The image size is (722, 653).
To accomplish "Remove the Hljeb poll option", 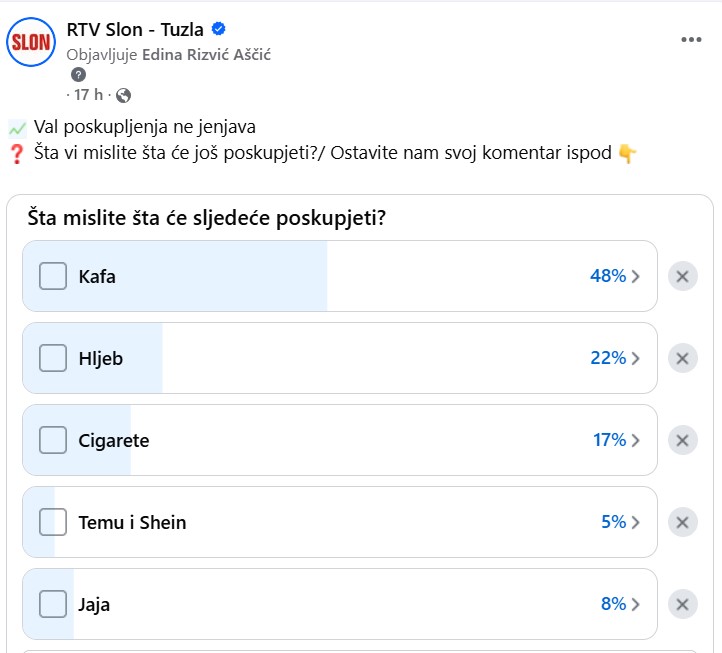I will [x=682, y=358].
